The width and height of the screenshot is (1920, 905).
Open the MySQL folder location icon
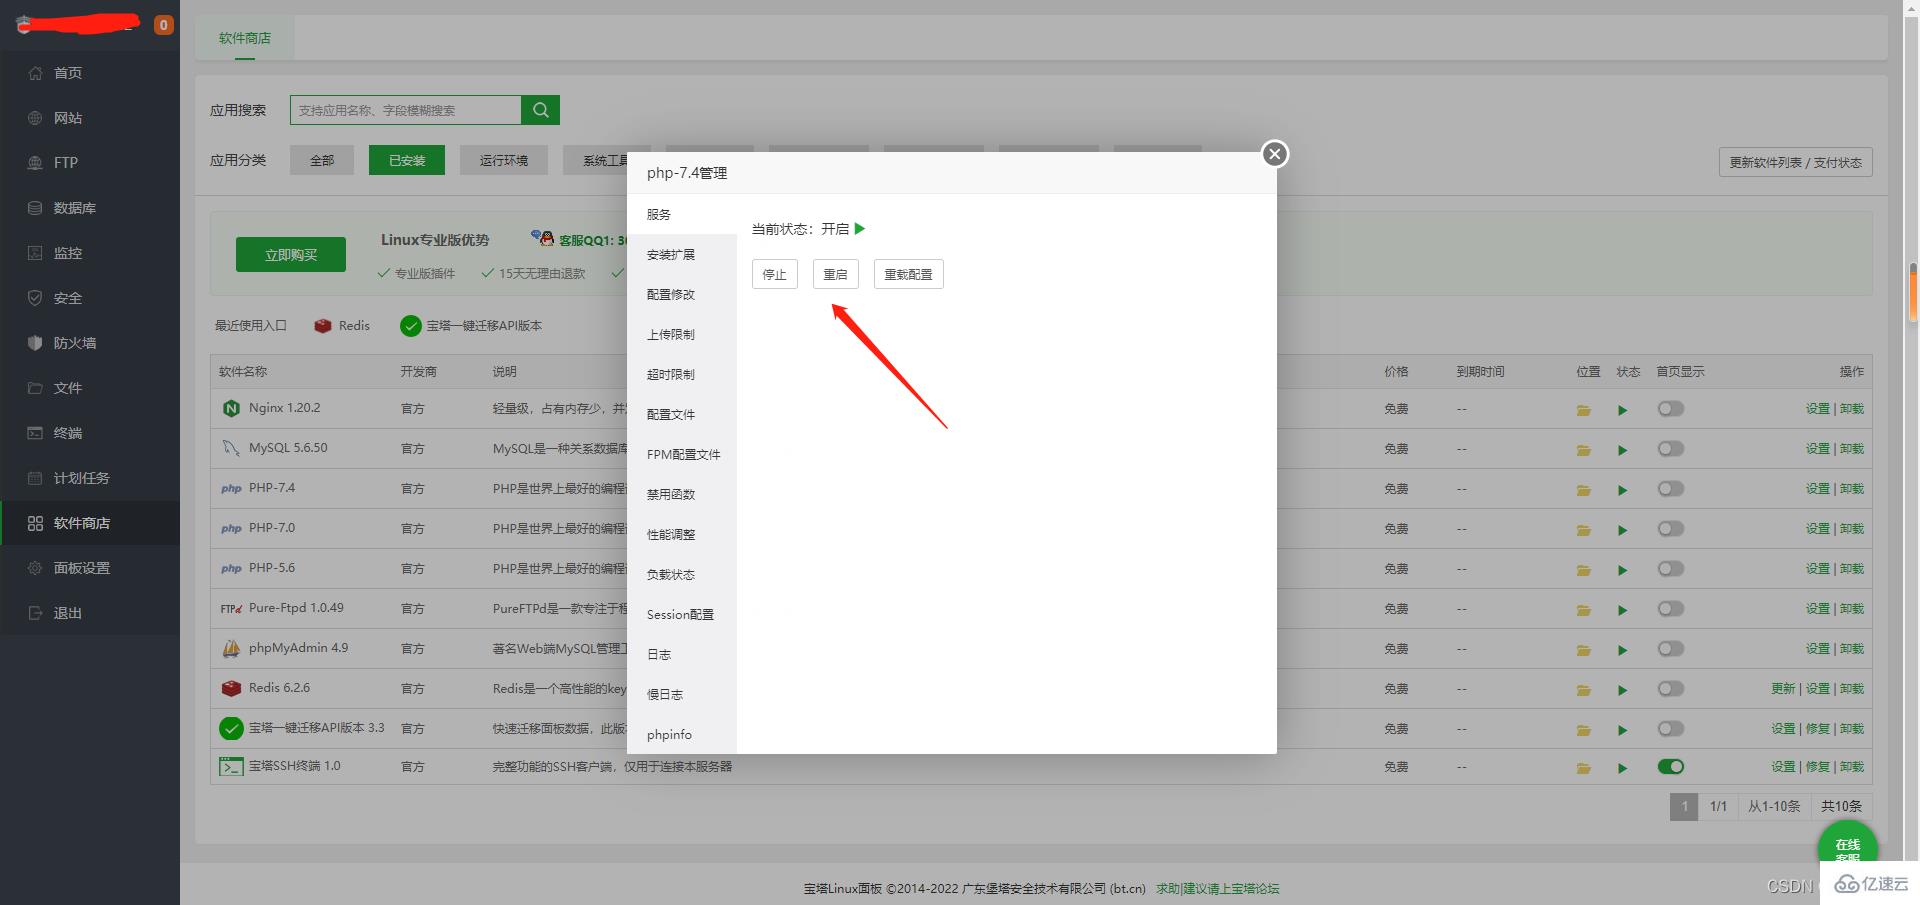(1584, 450)
